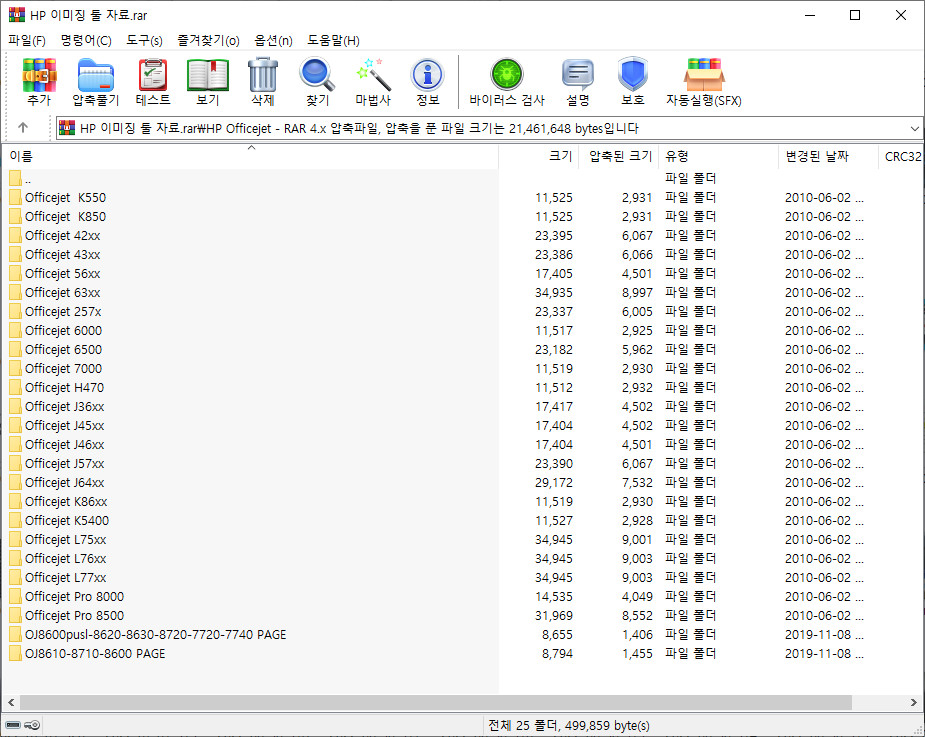Click the disk drive icon in status bar

(13, 725)
